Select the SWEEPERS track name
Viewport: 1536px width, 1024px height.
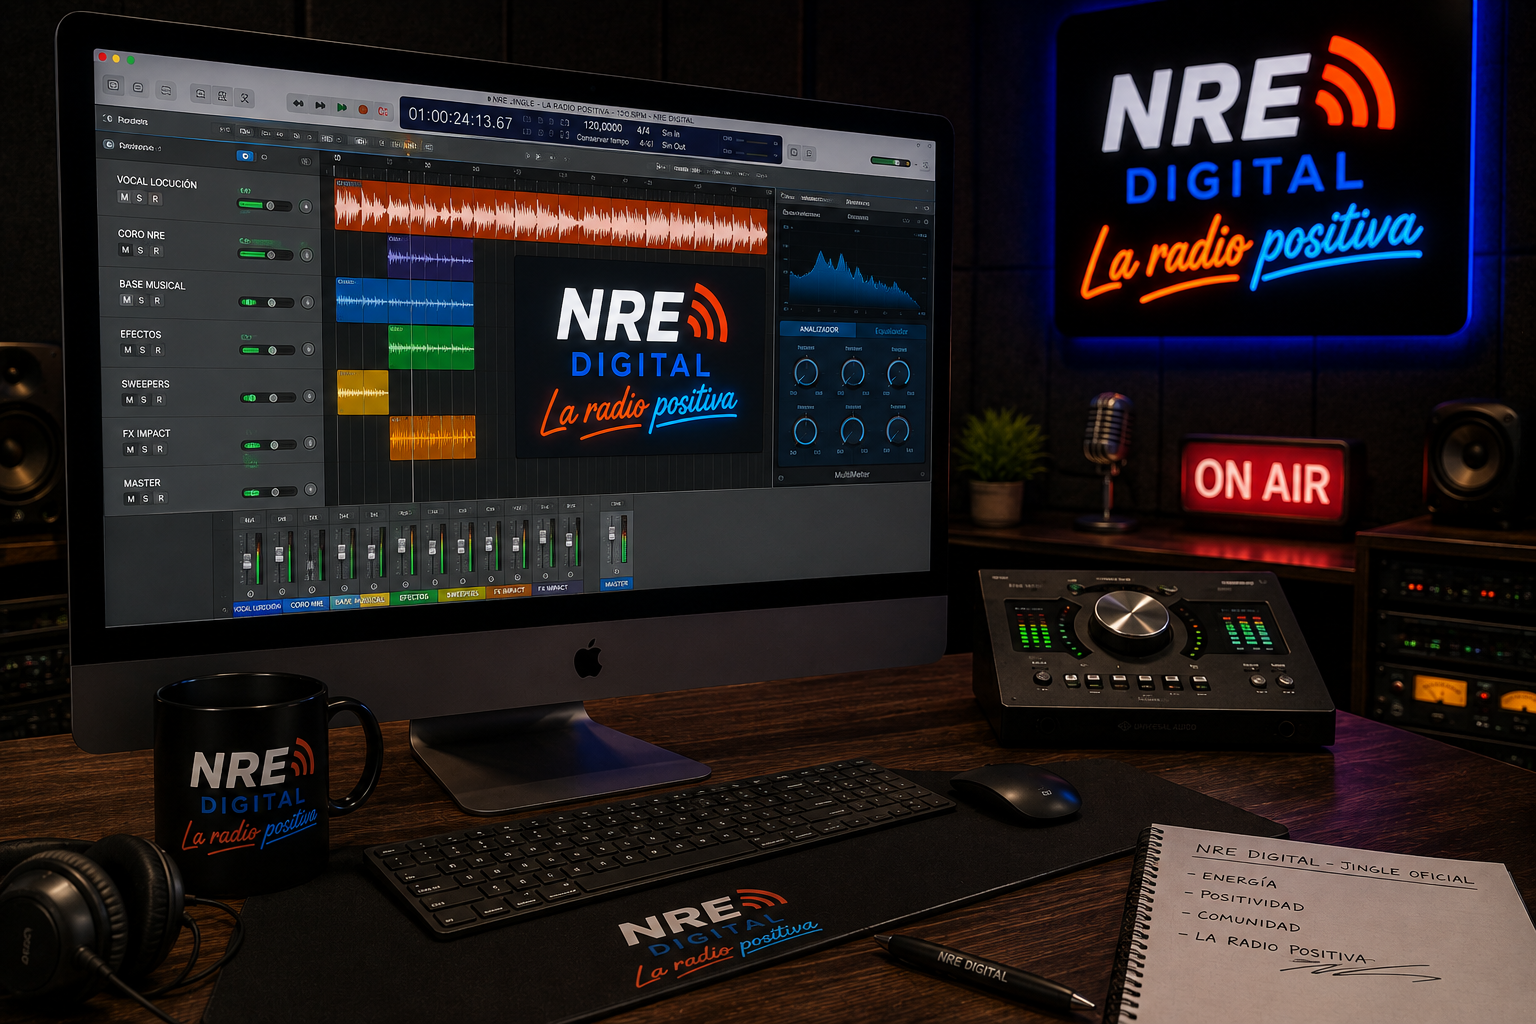click(x=145, y=384)
